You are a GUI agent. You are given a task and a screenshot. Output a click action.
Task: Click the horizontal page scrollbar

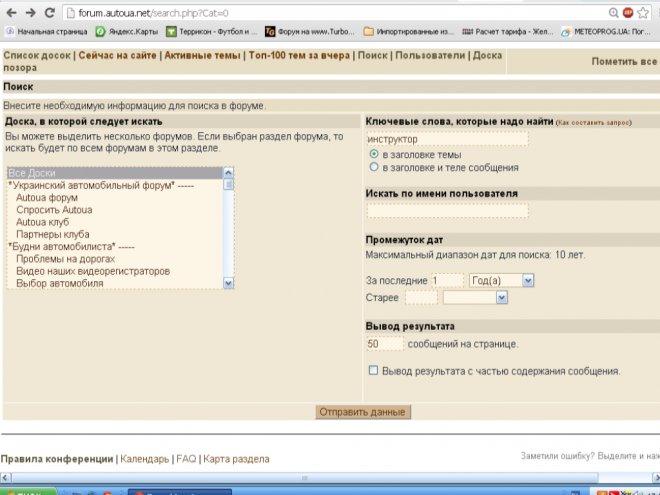pyautogui.click(x=300, y=477)
